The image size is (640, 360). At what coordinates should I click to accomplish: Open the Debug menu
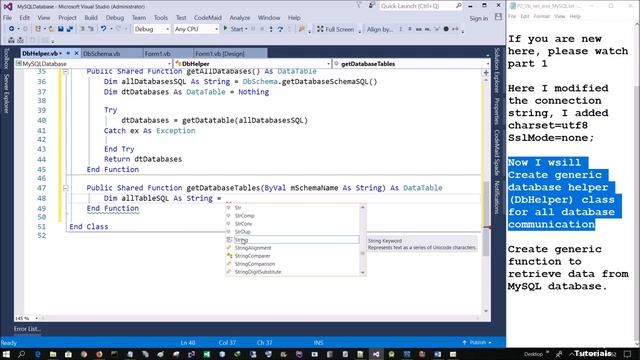(x=115, y=18)
